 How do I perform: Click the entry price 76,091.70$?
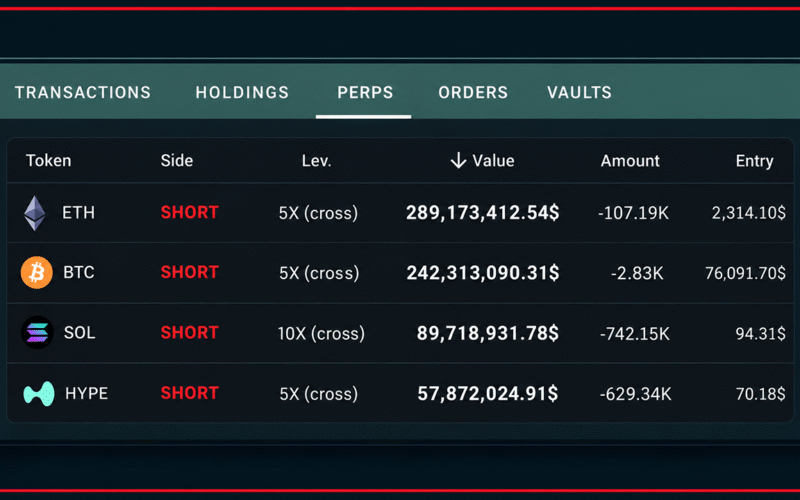point(745,273)
